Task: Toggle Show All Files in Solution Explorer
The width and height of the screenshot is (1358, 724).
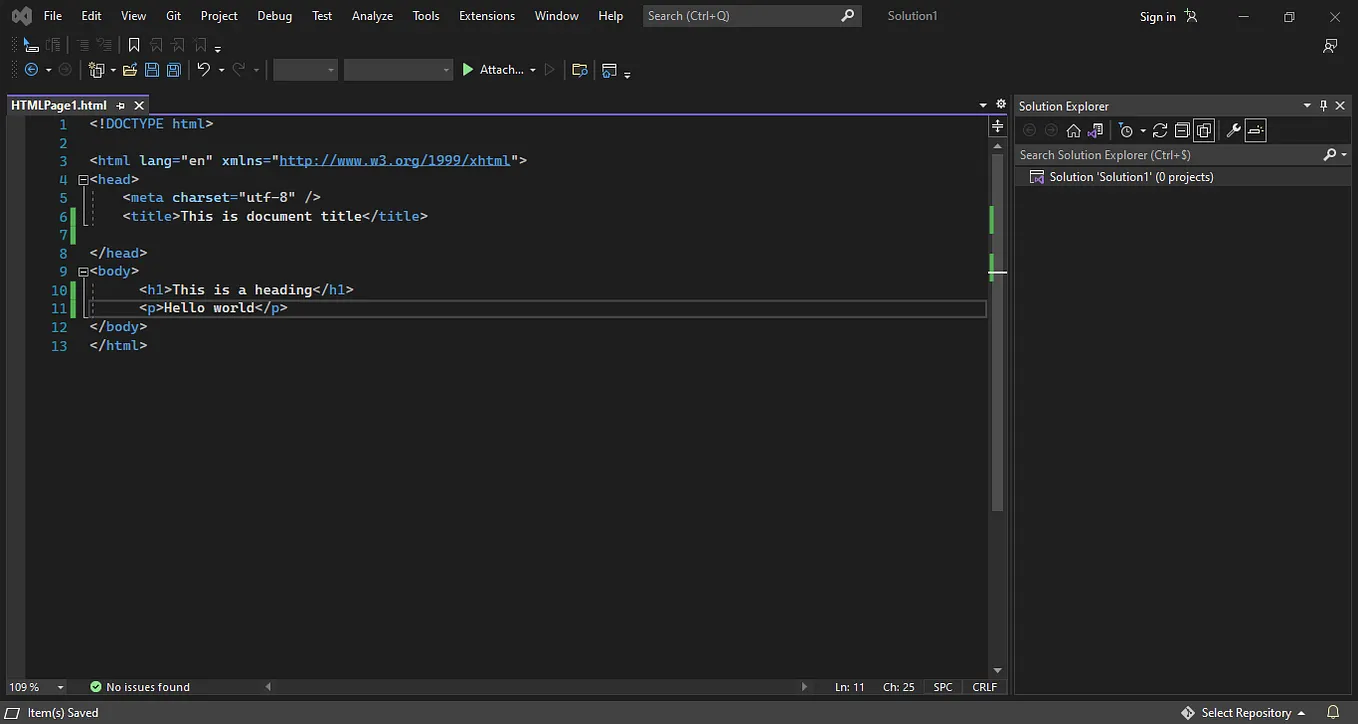Action: 1204,130
